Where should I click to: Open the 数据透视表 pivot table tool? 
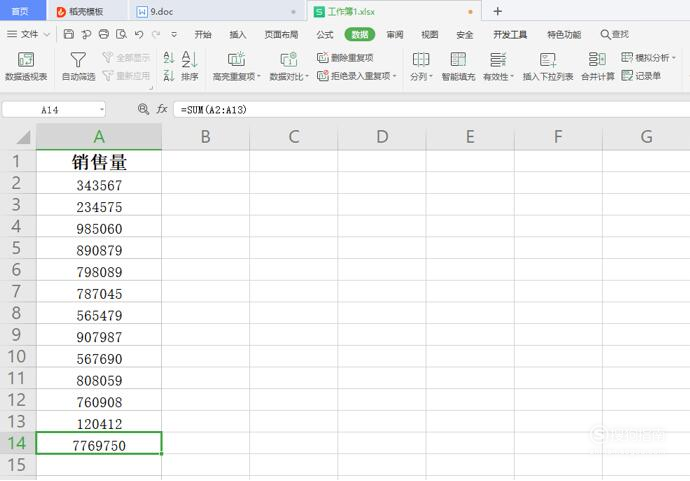pos(26,66)
